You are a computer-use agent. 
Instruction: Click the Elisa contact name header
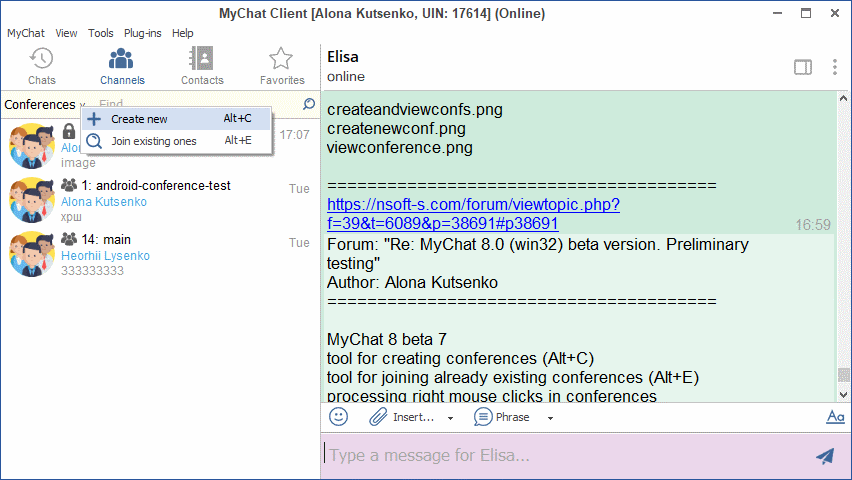click(342, 57)
